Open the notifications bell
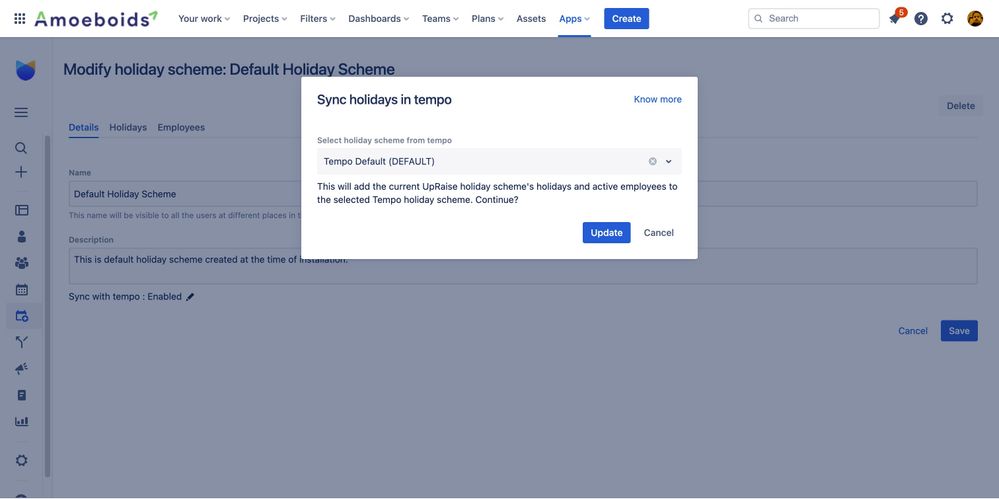The width and height of the screenshot is (999, 499). click(895, 18)
